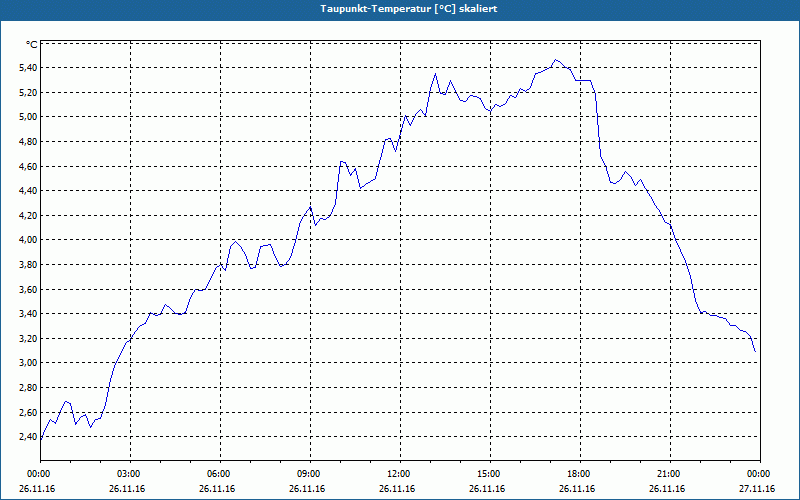Click the 4,40 y-axis label
Screen dimensions: 800x500
point(29,191)
